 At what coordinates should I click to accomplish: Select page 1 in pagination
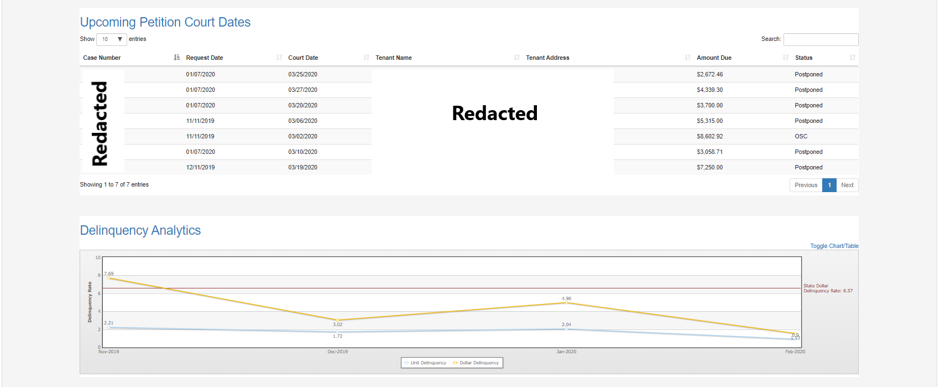pos(829,185)
